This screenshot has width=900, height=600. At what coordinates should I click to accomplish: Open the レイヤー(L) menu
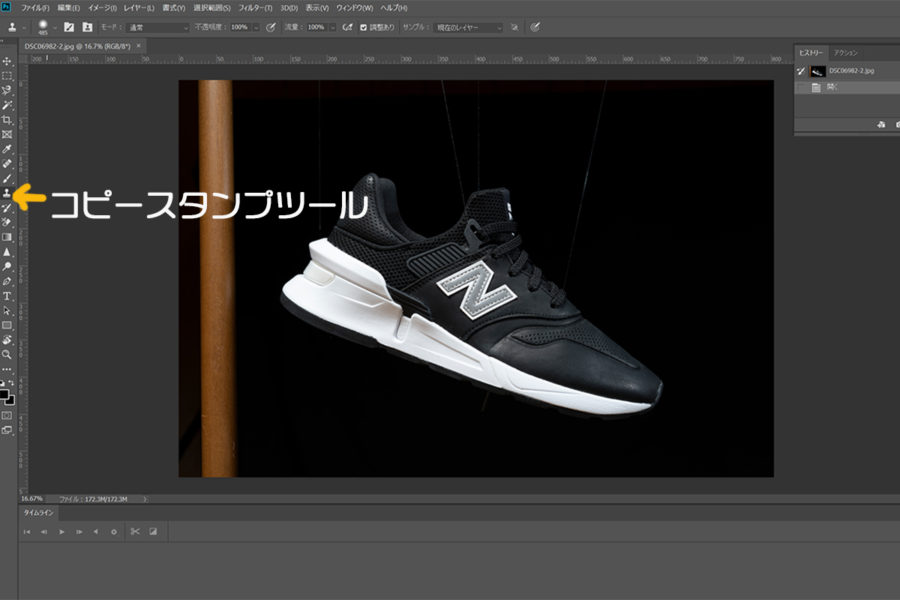[x=139, y=8]
